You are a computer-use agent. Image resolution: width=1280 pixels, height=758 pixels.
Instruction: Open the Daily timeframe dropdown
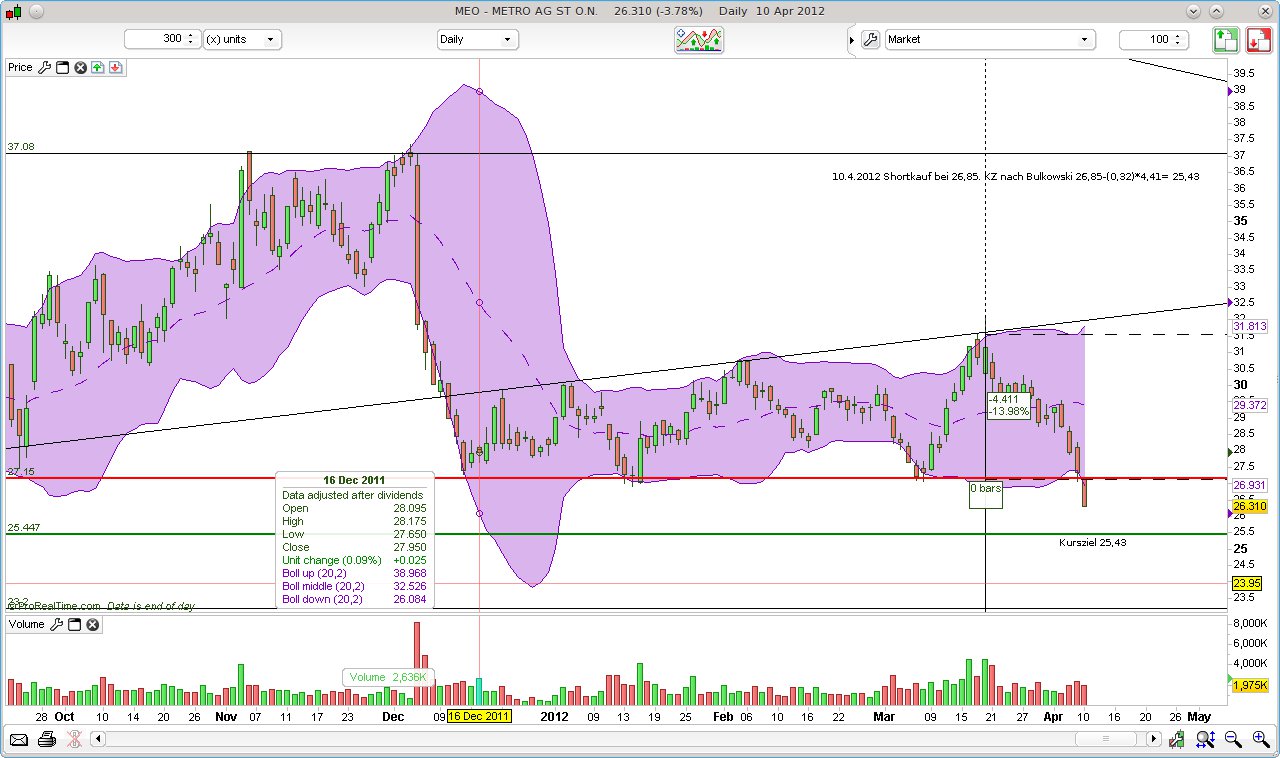pyautogui.click(x=478, y=39)
